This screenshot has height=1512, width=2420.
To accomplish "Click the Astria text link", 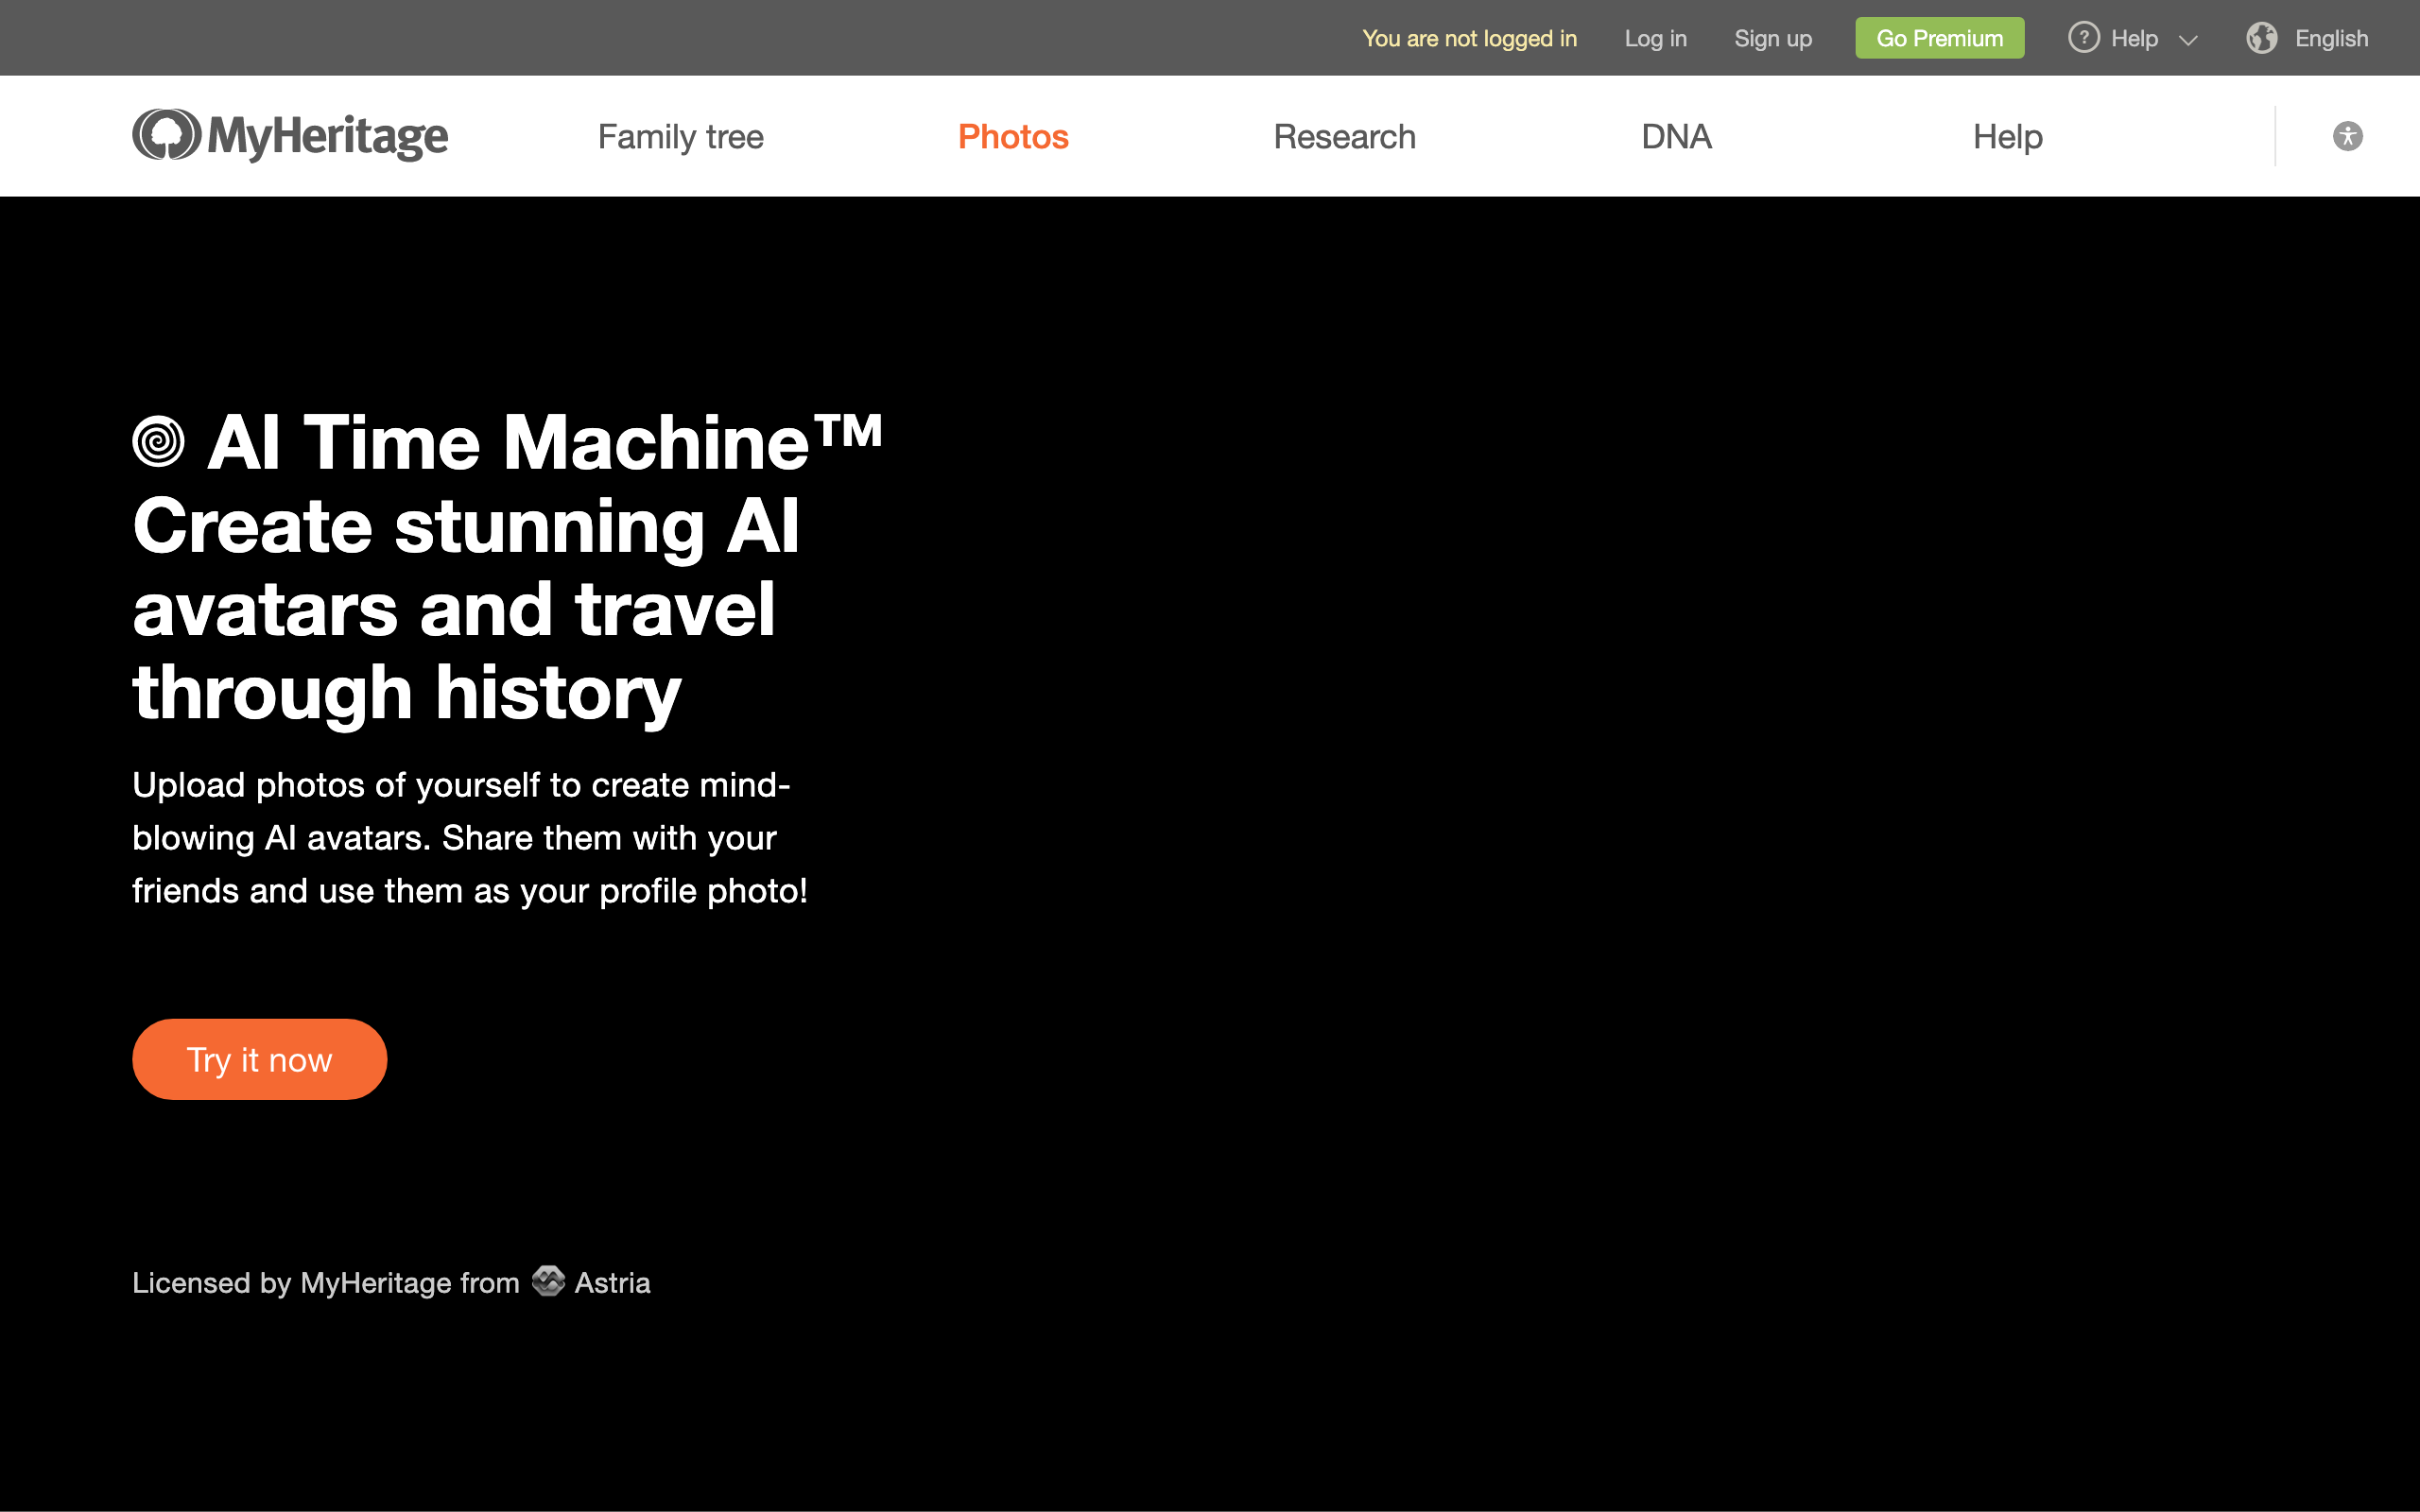I will [x=612, y=1282].
